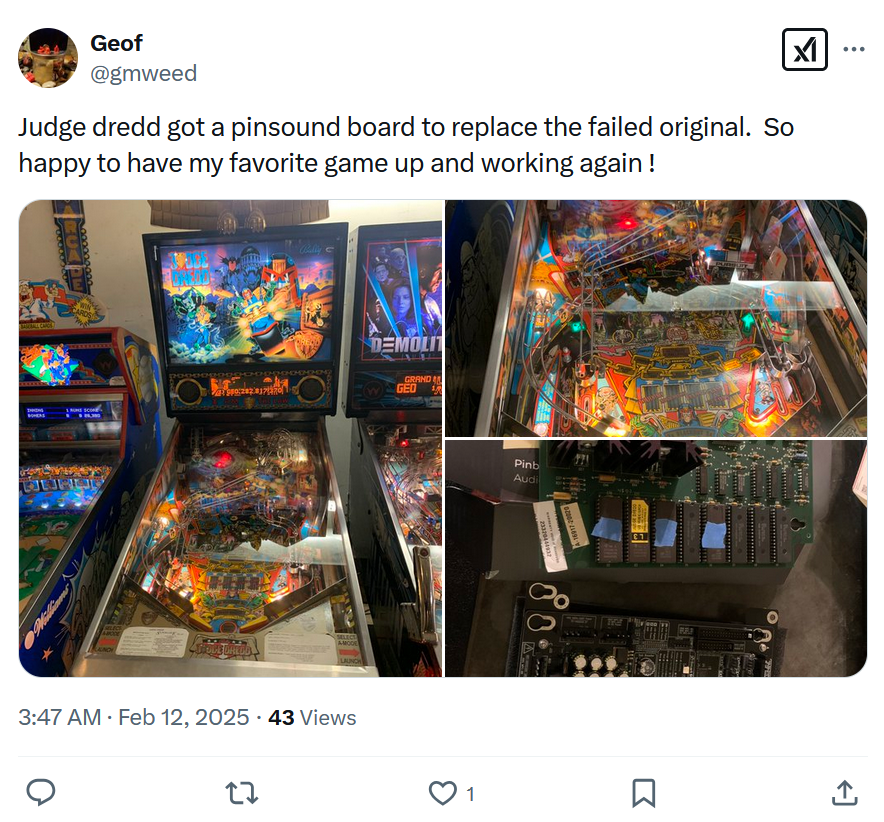
Task: Bookmark this post
Action: [x=643, y=793]
